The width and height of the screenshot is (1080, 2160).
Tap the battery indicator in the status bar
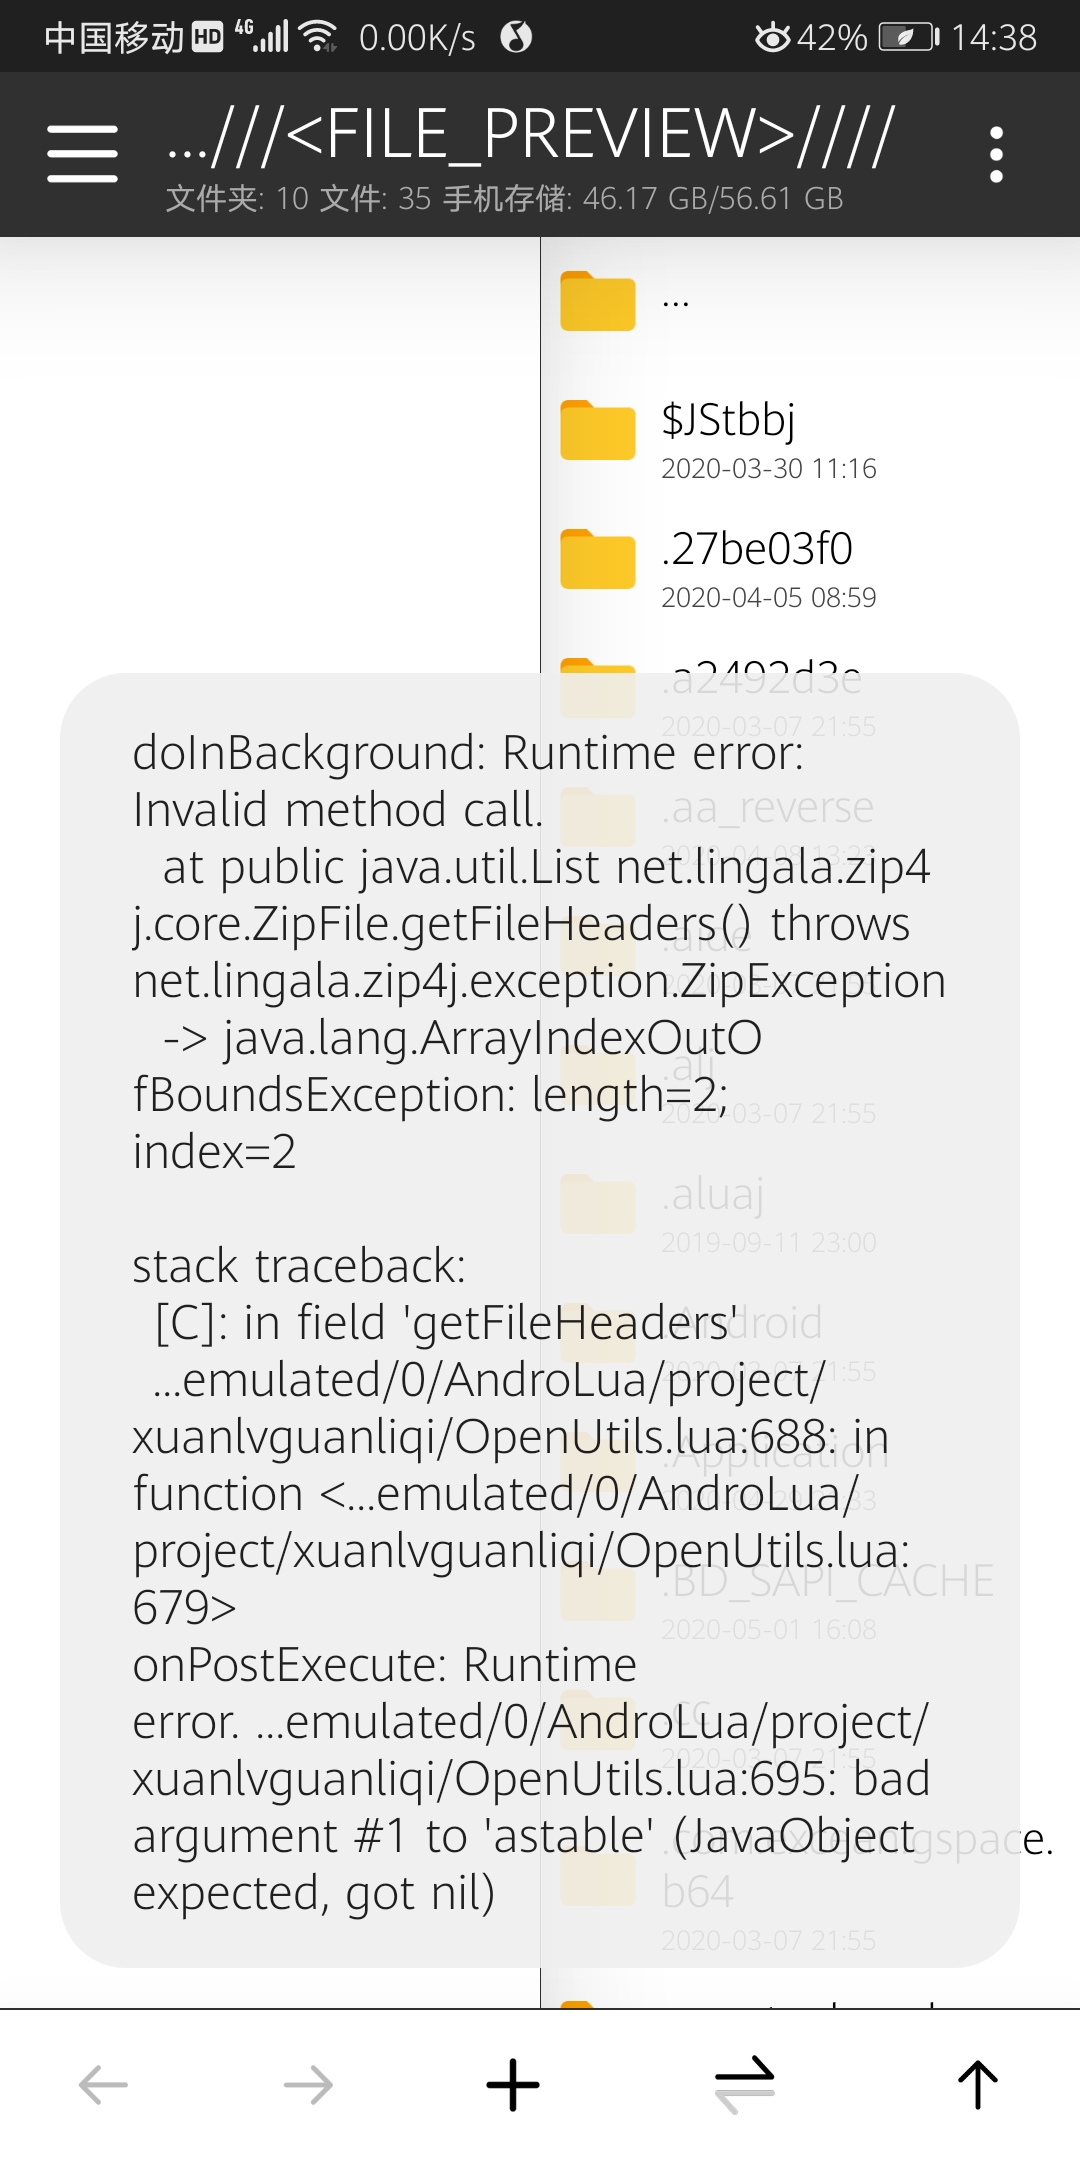(903, 36)
